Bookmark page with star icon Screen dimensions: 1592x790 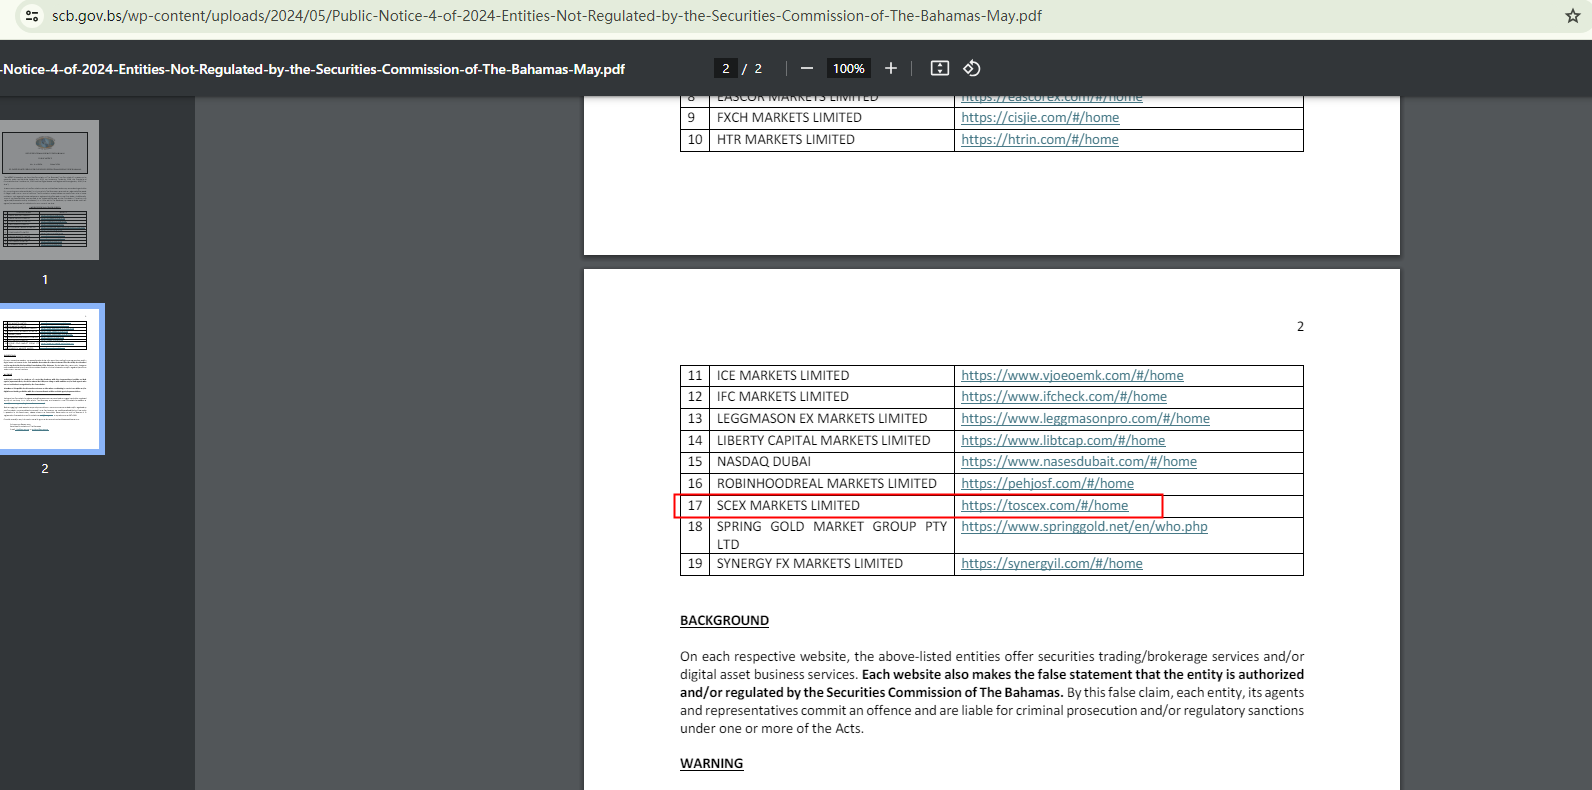[x=1572, y=16]
